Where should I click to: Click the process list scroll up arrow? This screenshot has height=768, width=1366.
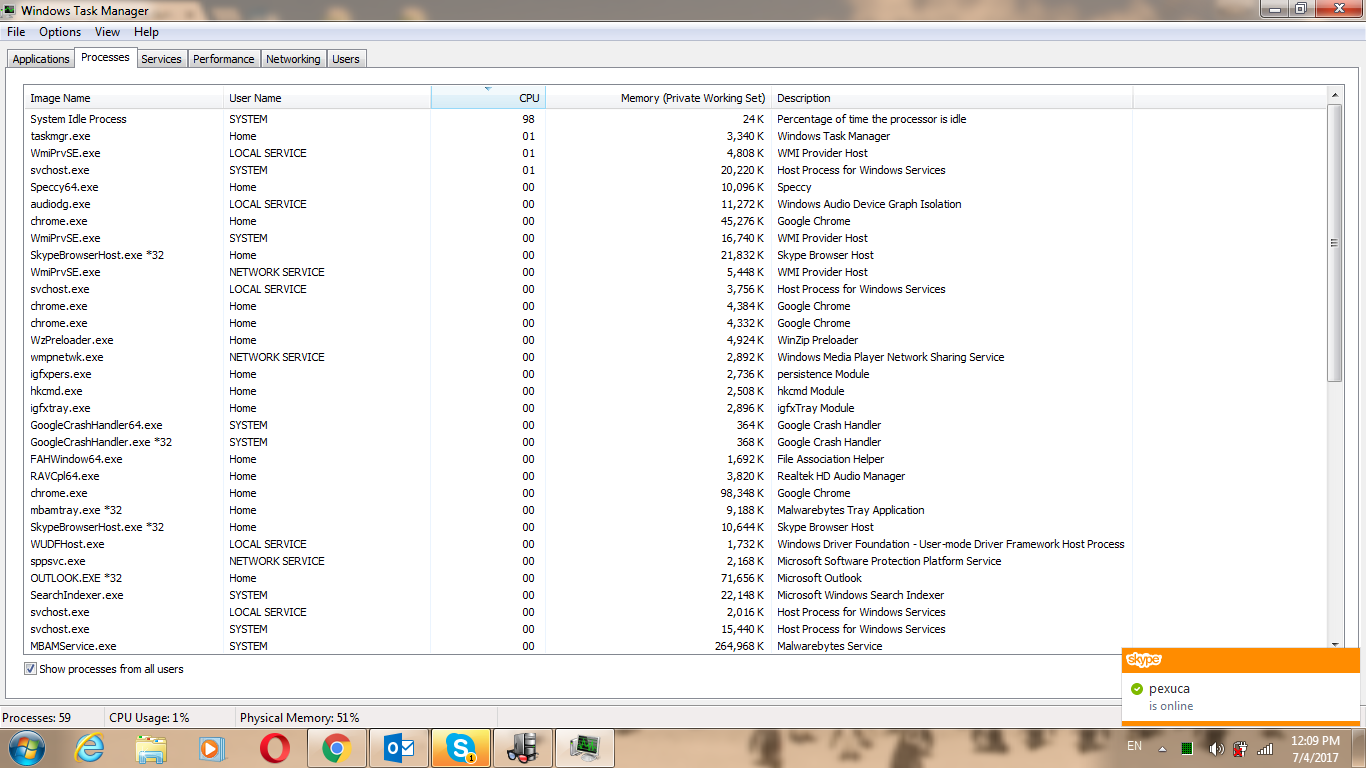[1334, 94]
